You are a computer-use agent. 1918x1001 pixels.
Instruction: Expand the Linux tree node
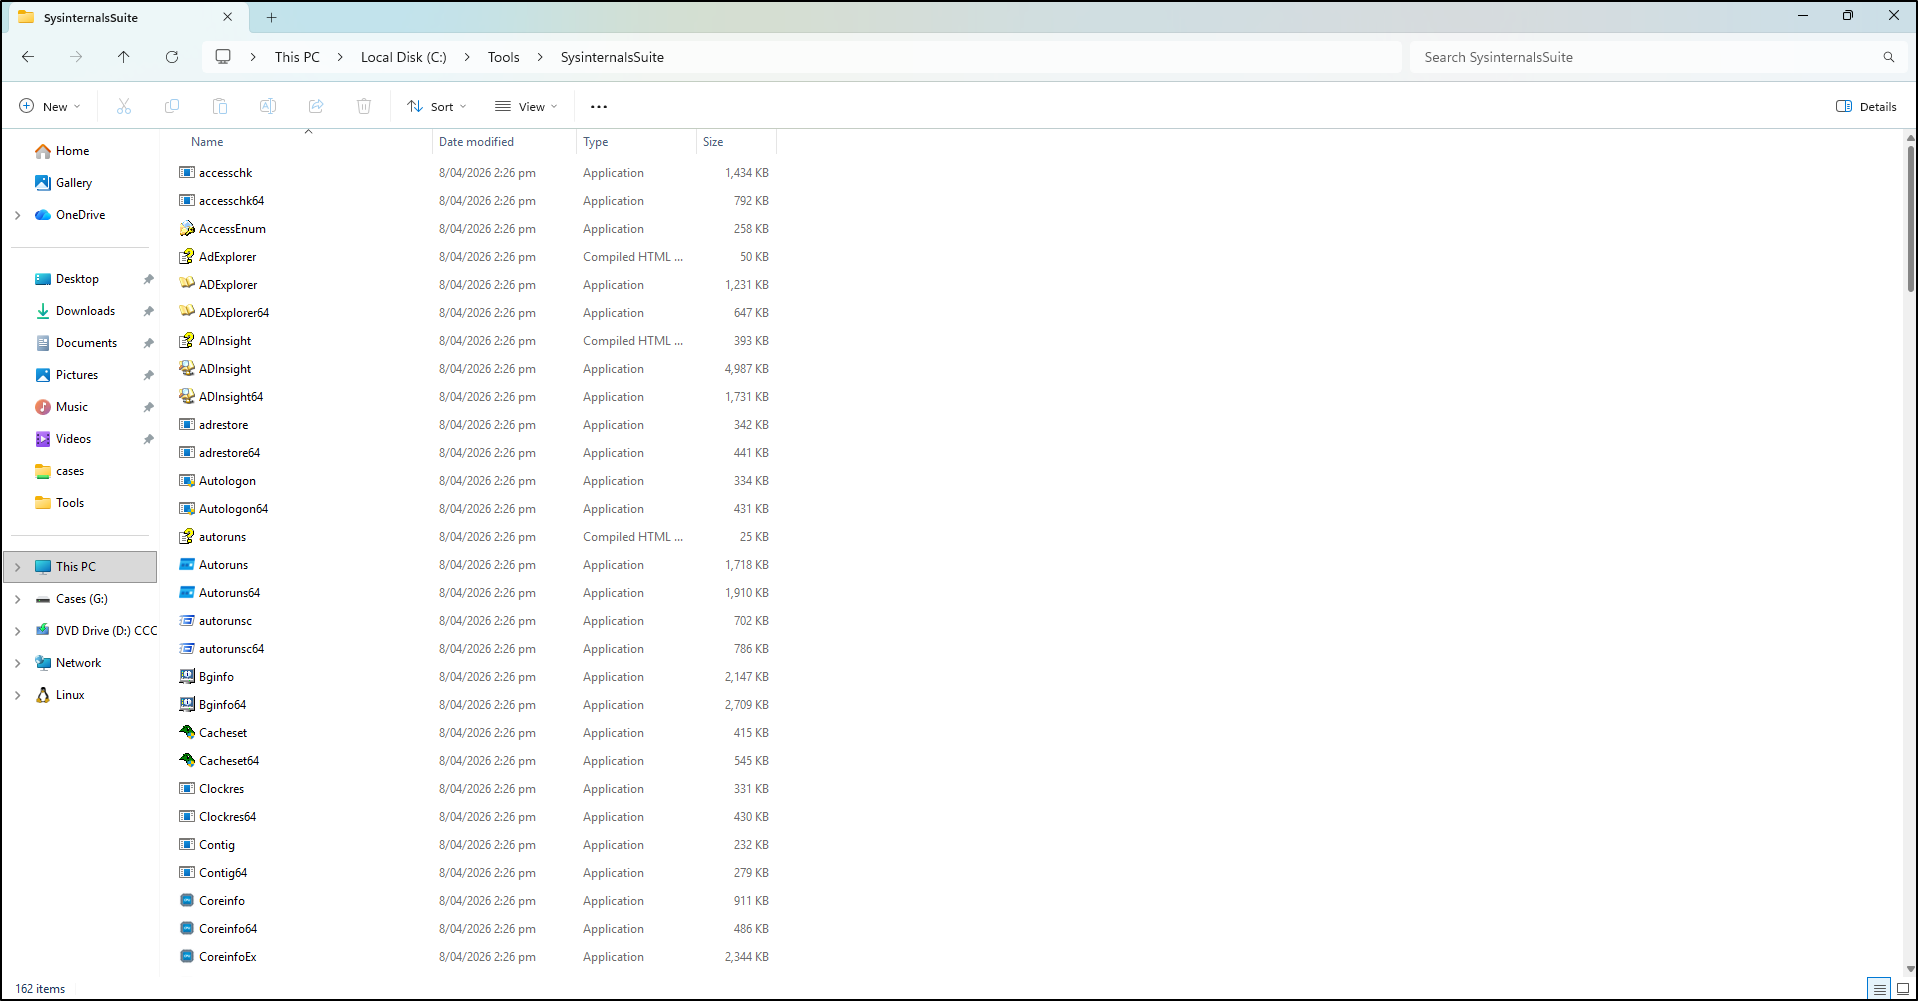(17, 695)
